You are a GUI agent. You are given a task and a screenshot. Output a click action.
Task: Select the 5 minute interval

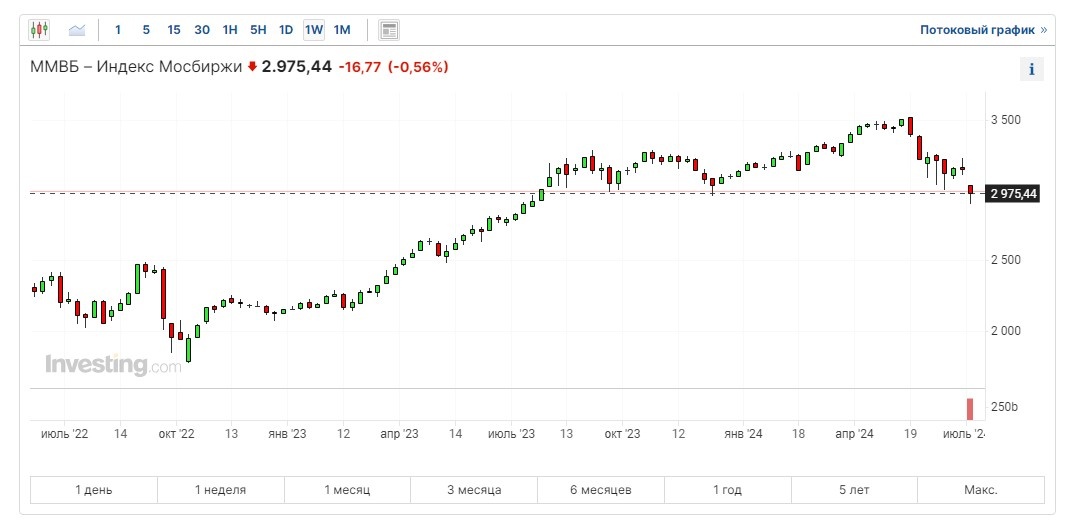click(x=146, y=29)
